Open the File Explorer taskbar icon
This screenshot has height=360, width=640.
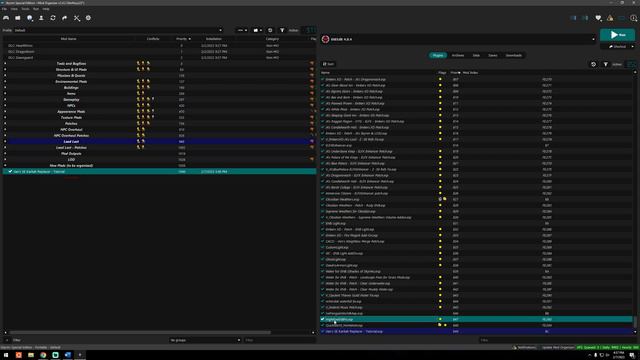(x=31, y=355)
